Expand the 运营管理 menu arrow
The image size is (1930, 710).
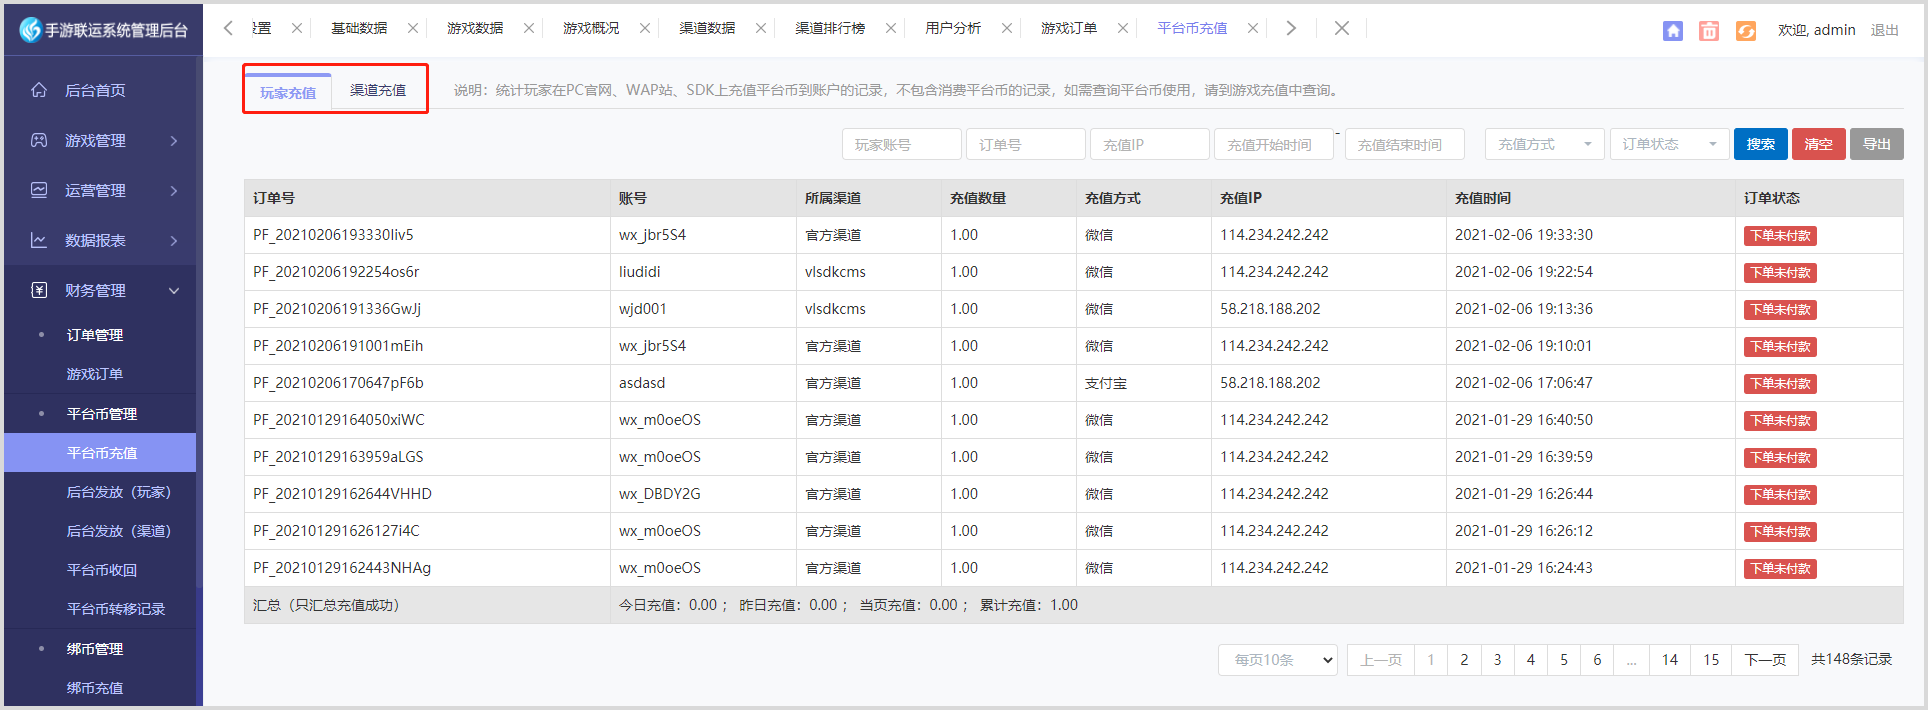click(x=174, y=190)
